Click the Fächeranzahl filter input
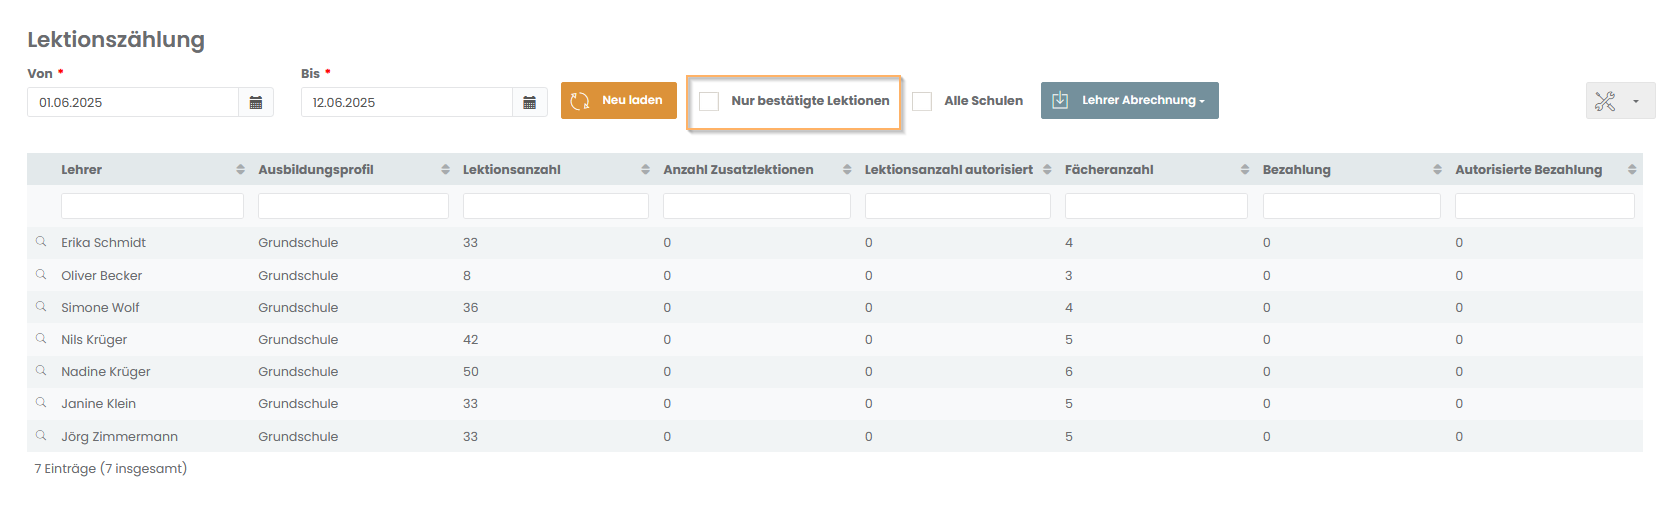Screen dimensions: 1671x515 pyautogui.click(x=1156, y=206)
